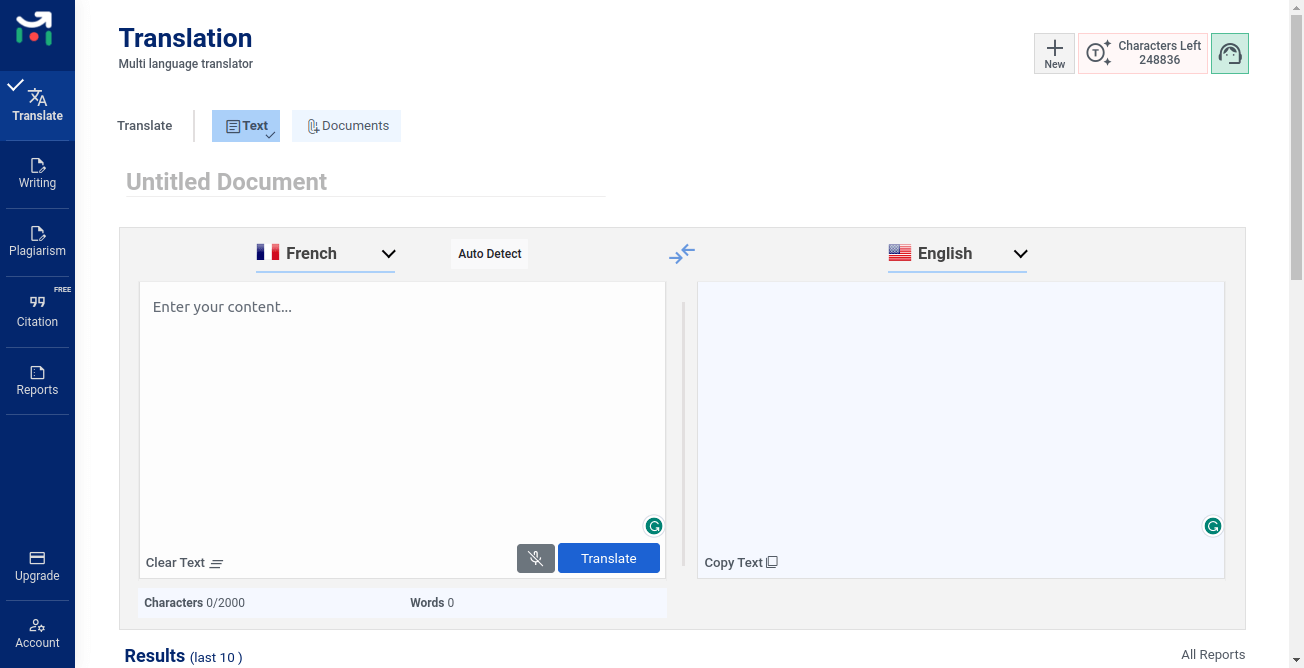Viewport: 1304px width, 668px height.
Task: Open customer support via the headset icon
Action: tap(1230, 52)
